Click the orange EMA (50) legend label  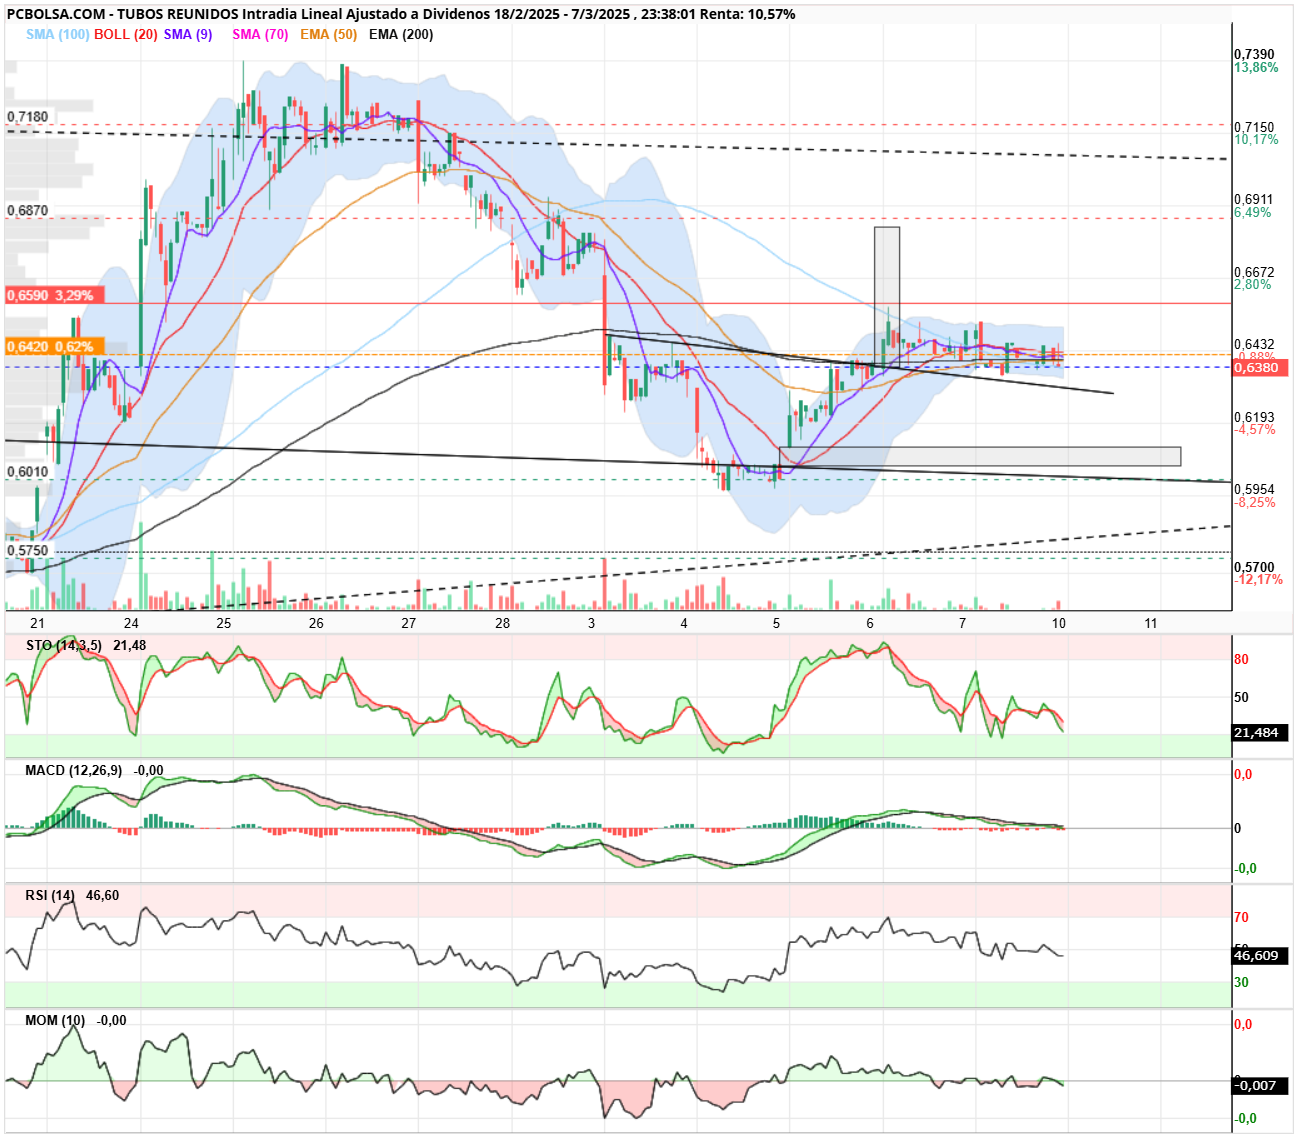point(328,34)
